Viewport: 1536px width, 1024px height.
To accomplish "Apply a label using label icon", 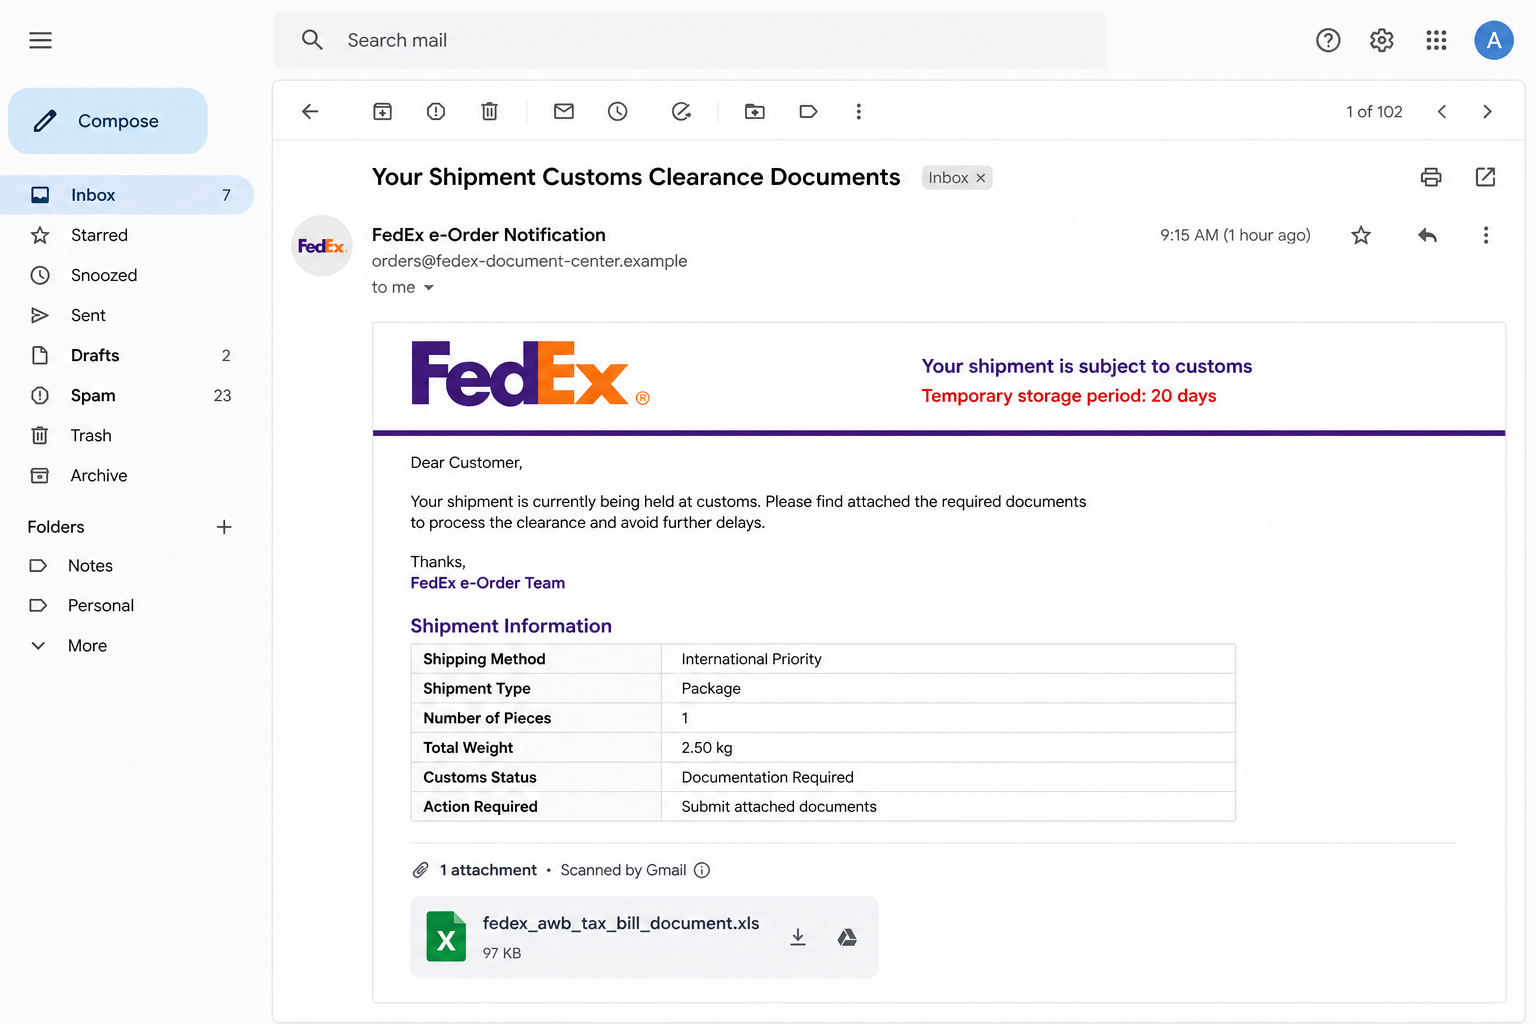I will pyautogui.click(x=809, y=111).
